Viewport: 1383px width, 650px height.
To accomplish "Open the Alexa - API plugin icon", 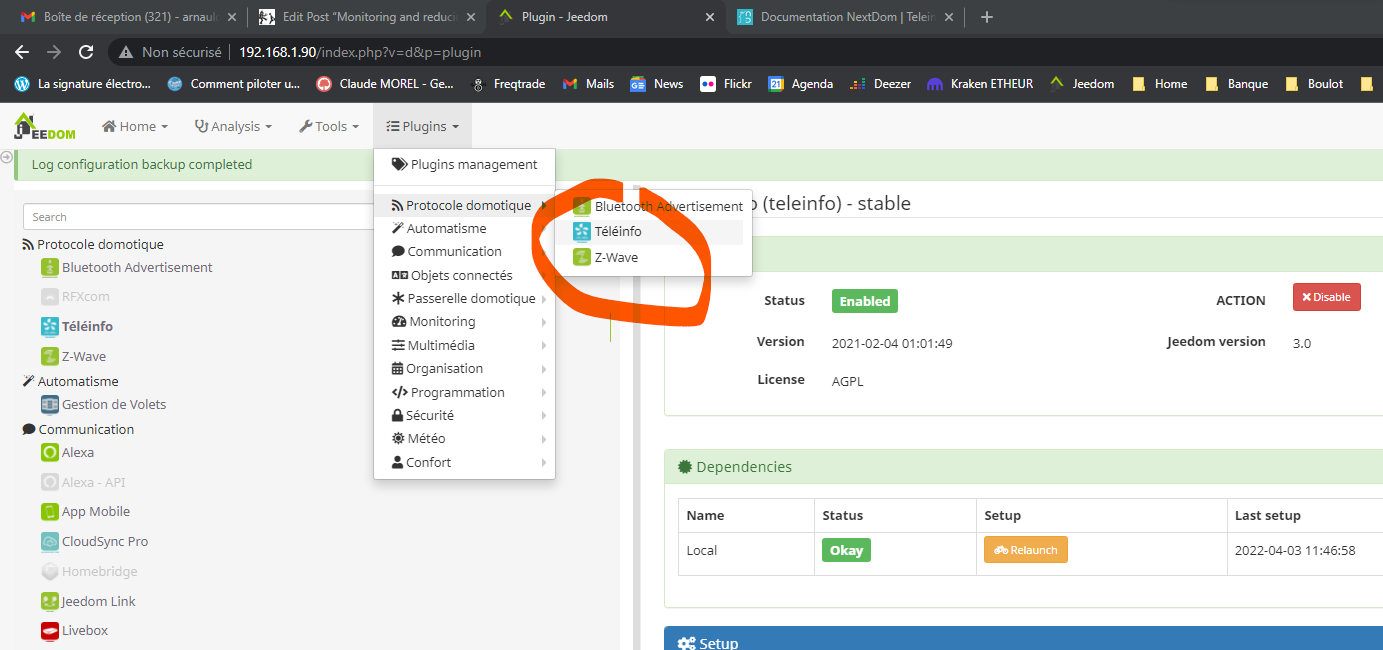I will click(x=50, y=482).
